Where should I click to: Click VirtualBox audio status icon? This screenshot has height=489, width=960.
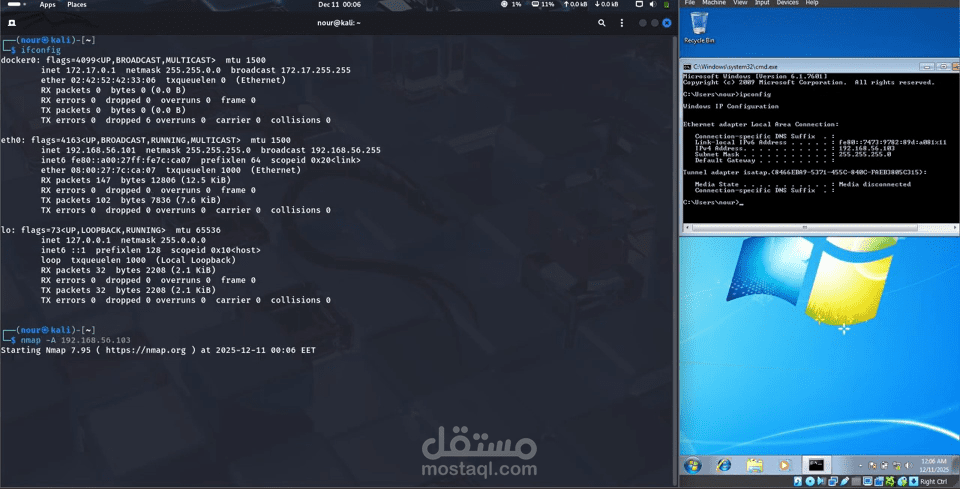[821, 481]
